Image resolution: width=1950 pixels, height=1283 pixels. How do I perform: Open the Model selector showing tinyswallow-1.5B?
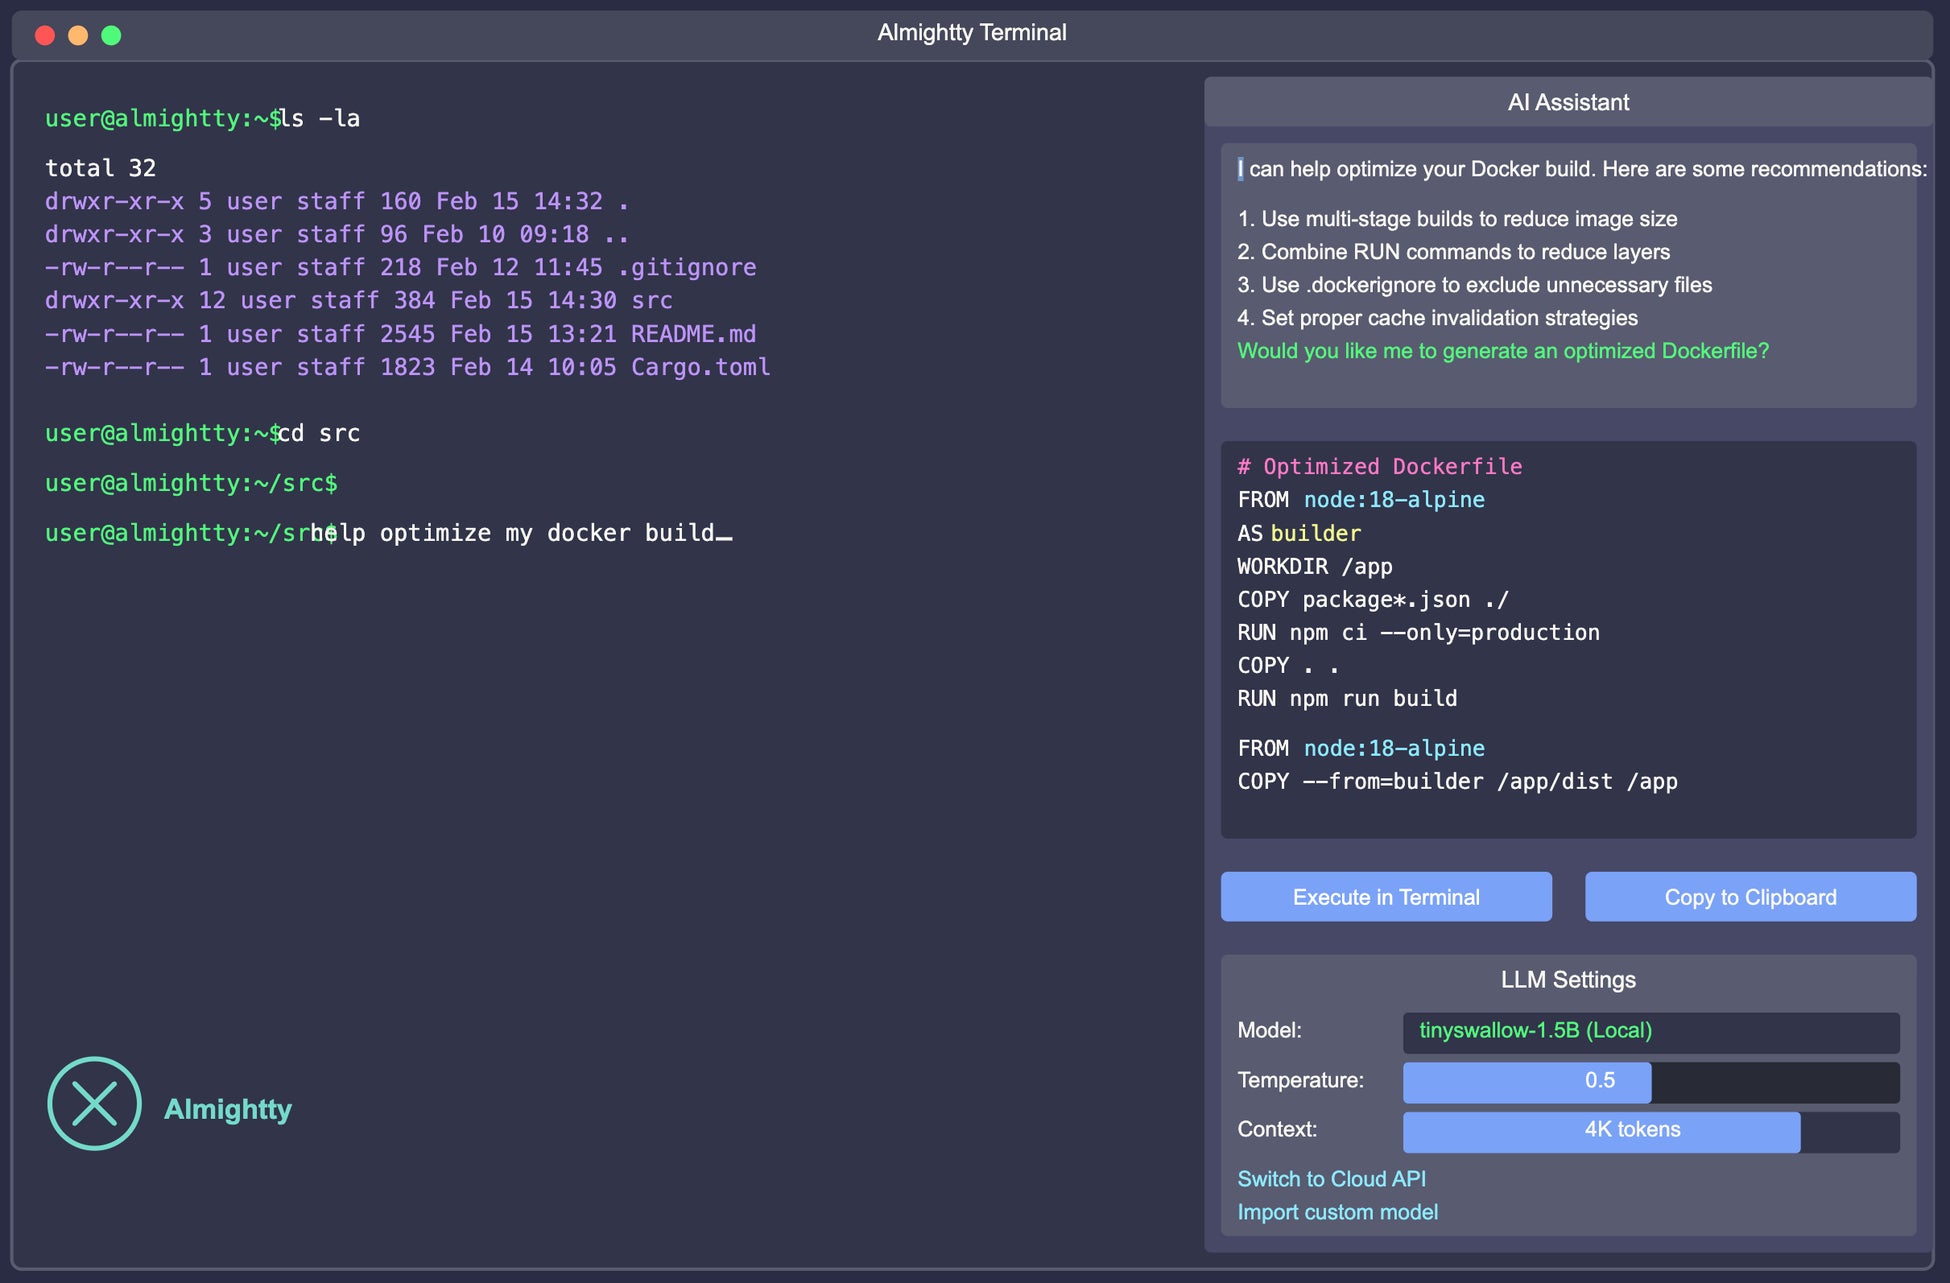pyautogui.click(x=1650, y=1032)
